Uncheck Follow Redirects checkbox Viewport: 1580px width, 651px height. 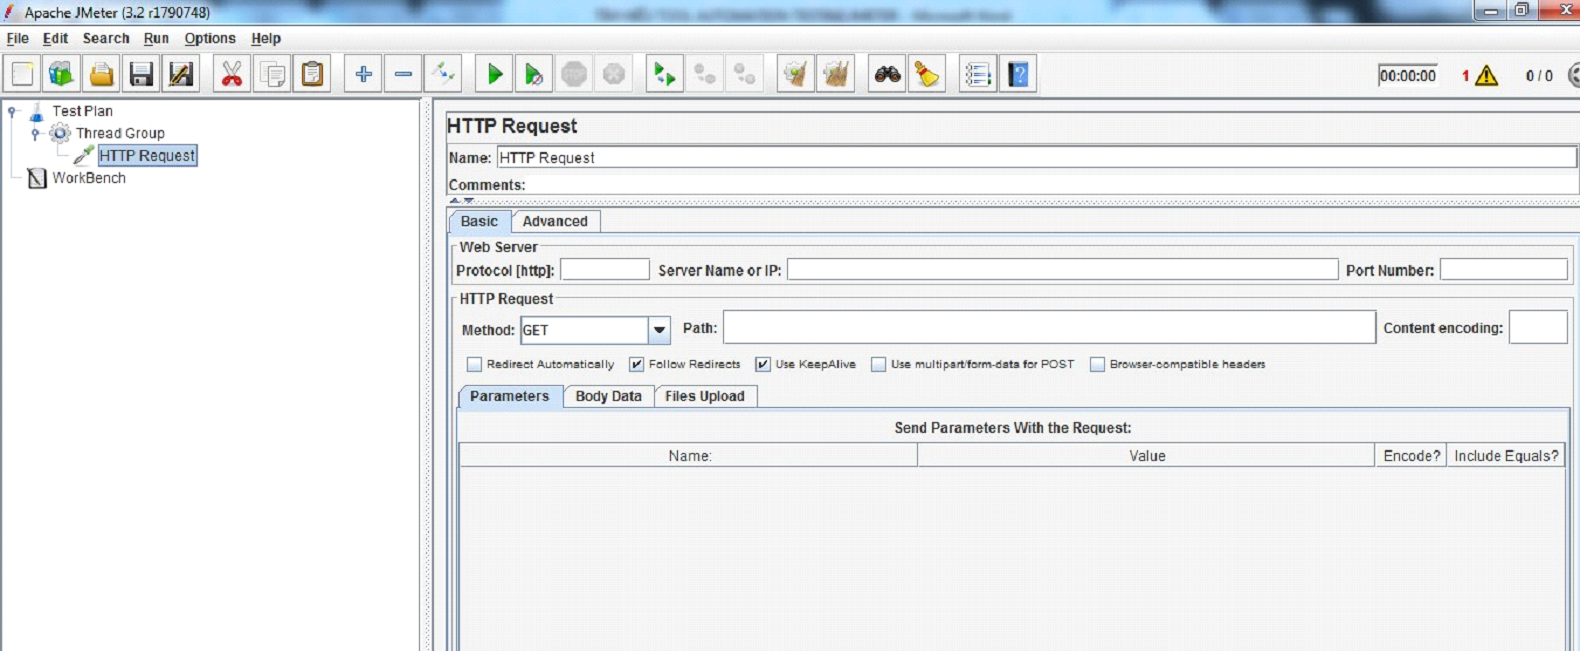coord(637,365)
